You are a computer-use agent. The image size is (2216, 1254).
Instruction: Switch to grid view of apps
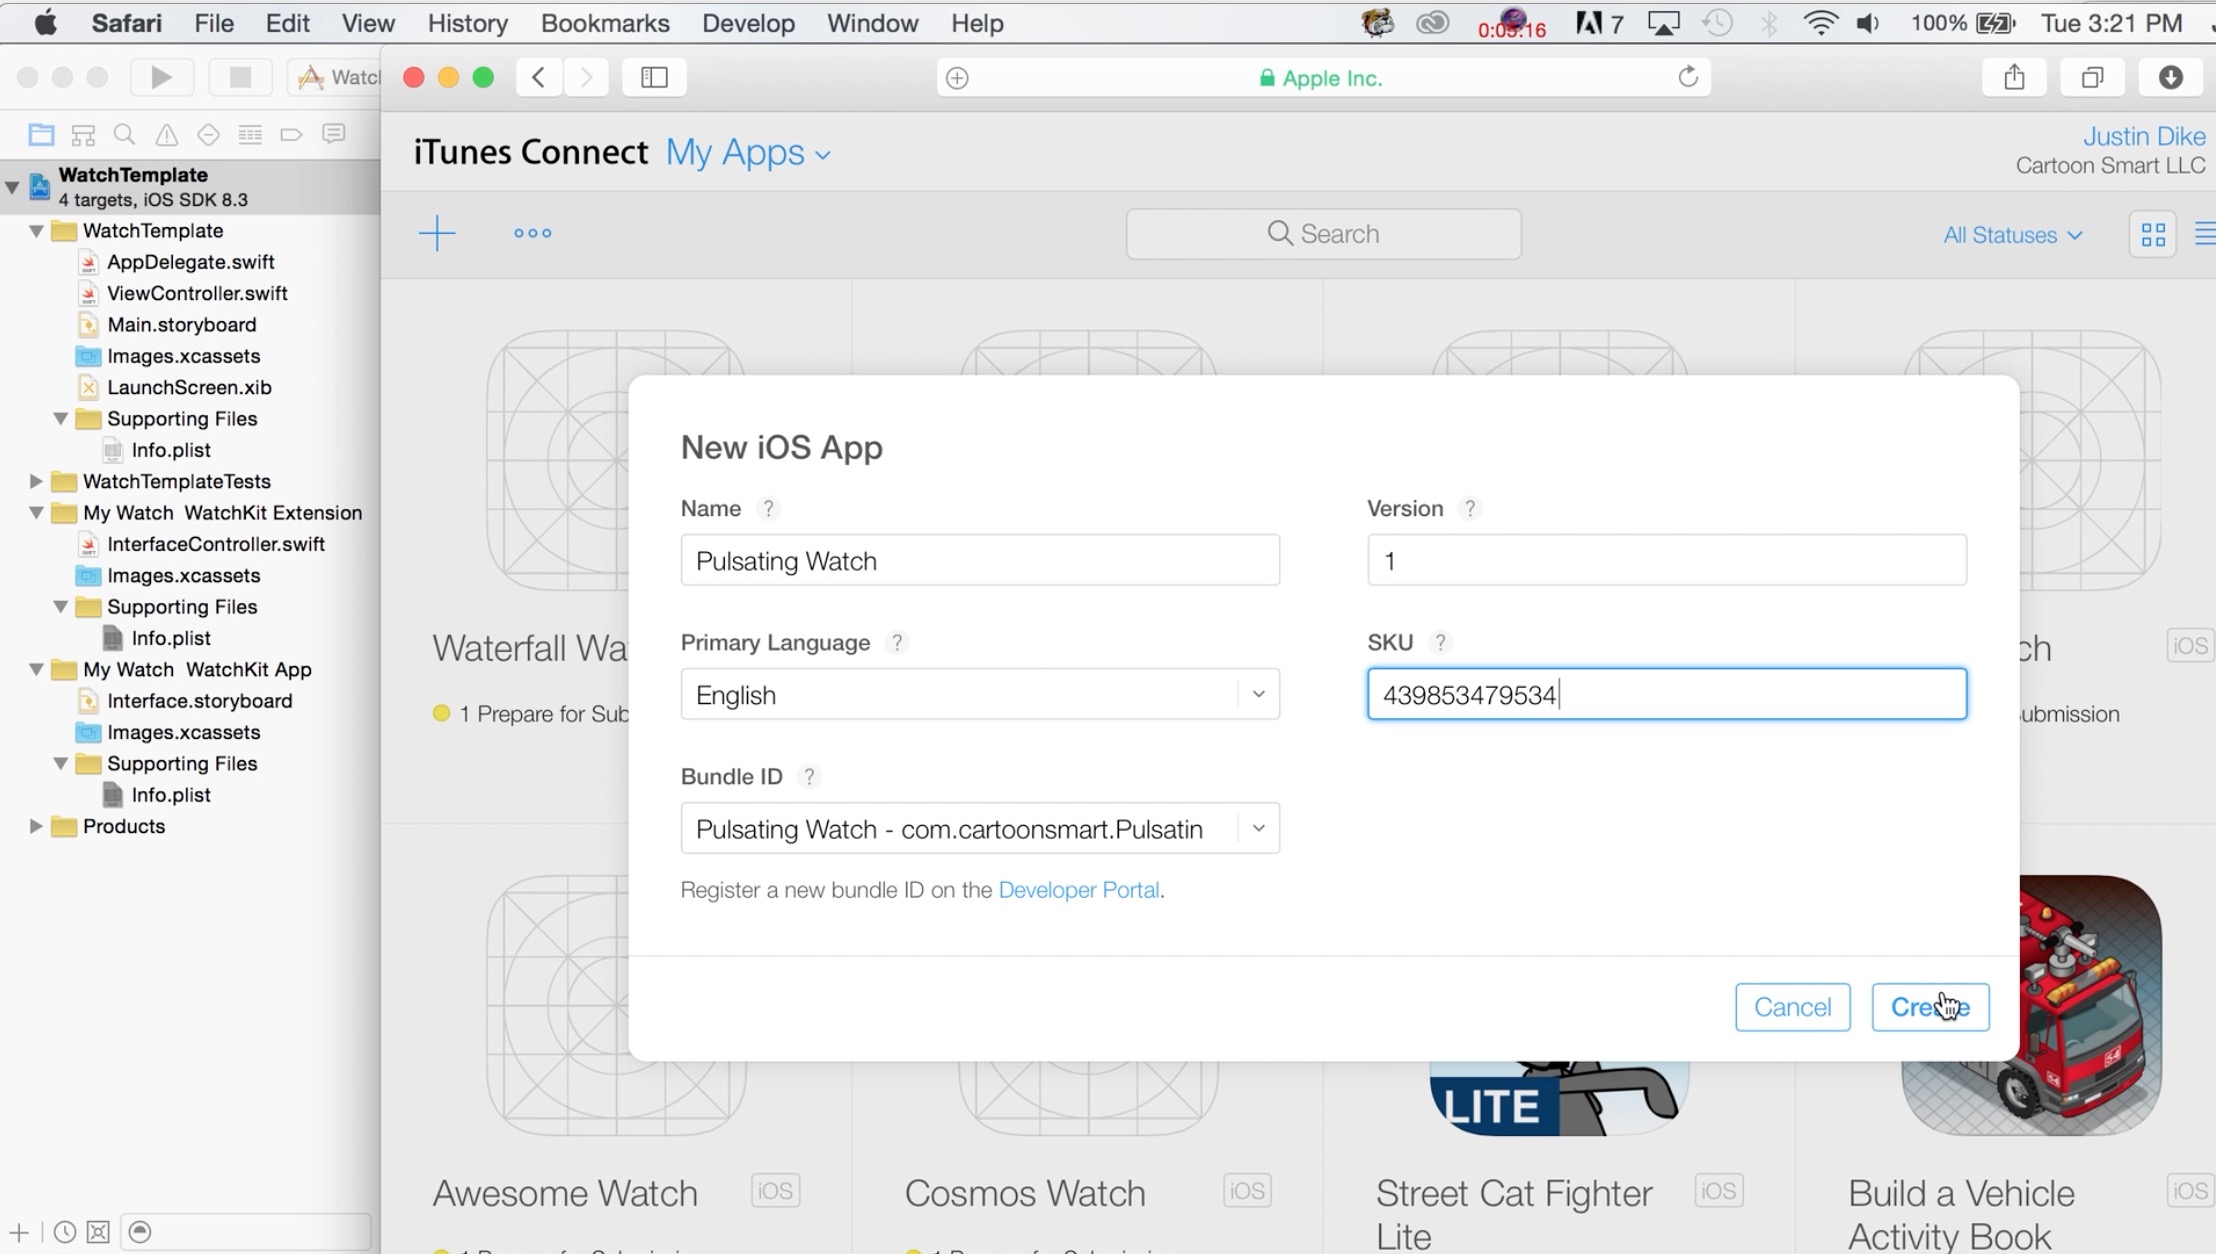coord(2153,235)
